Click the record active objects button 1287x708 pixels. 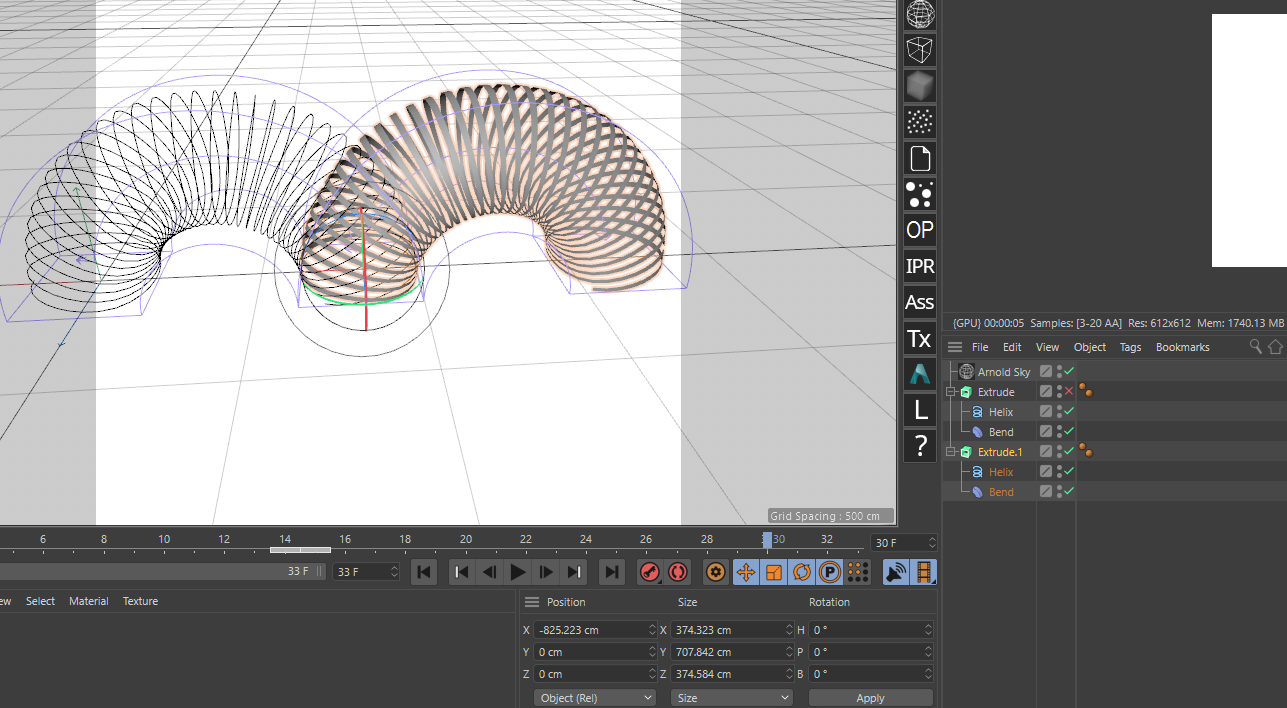650,572
